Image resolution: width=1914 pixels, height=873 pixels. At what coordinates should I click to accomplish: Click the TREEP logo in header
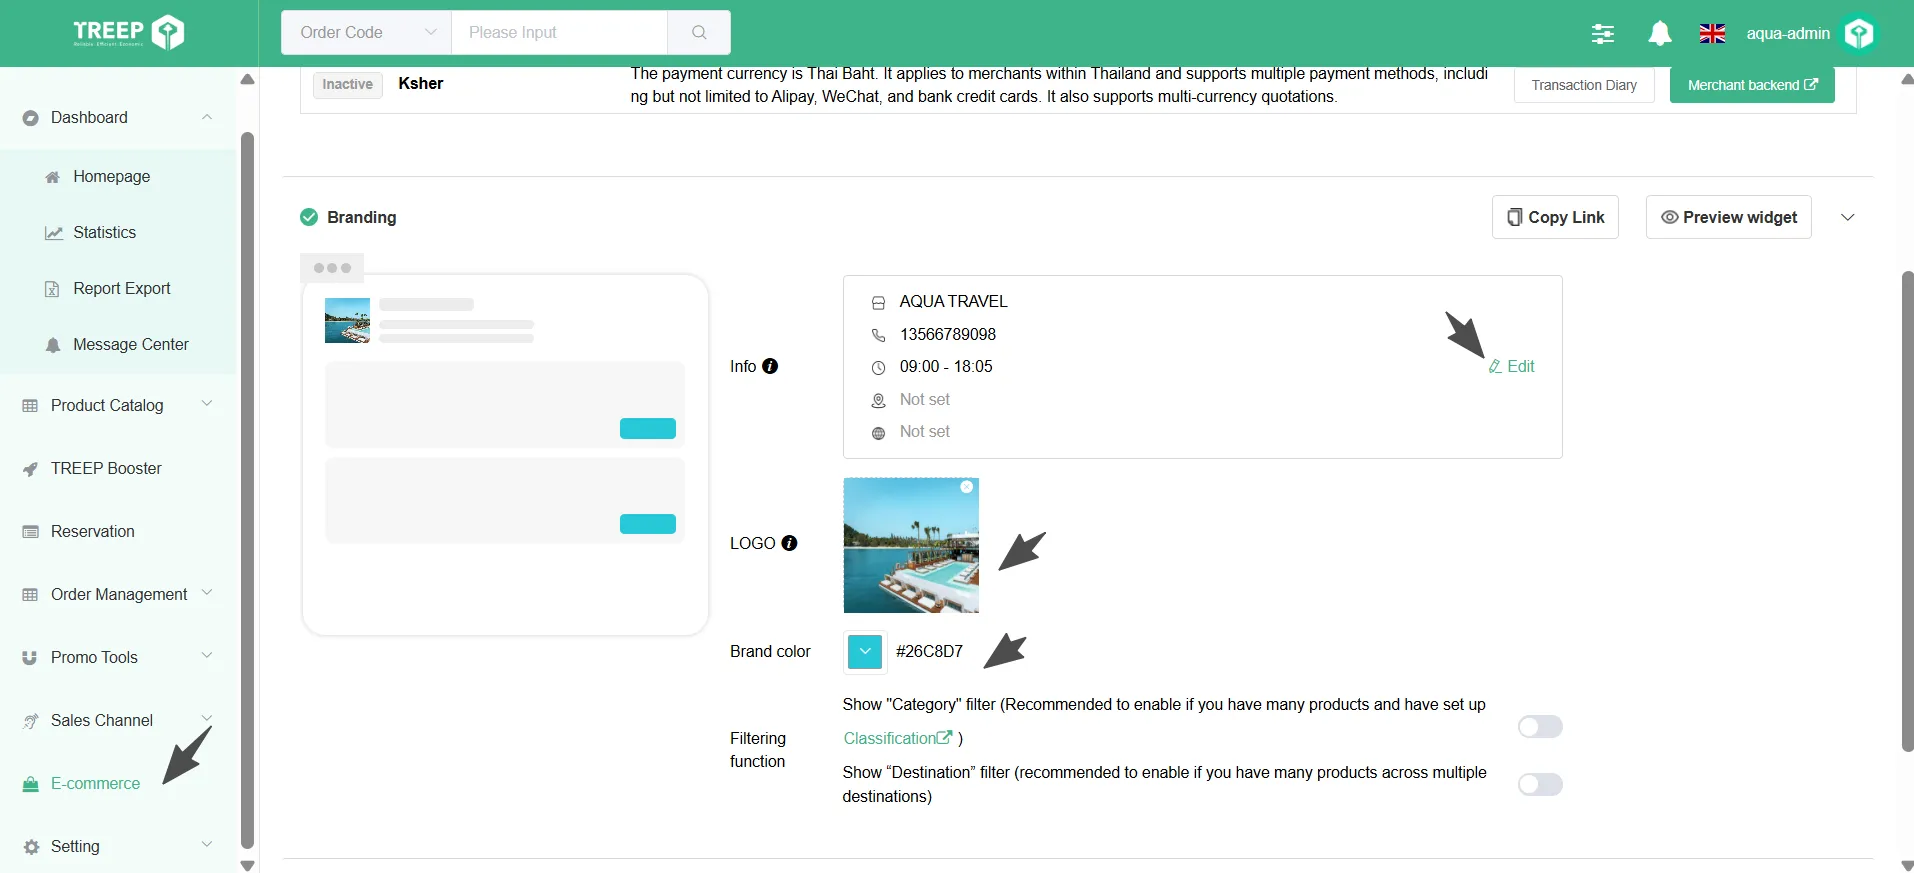(x=128, y=33)
